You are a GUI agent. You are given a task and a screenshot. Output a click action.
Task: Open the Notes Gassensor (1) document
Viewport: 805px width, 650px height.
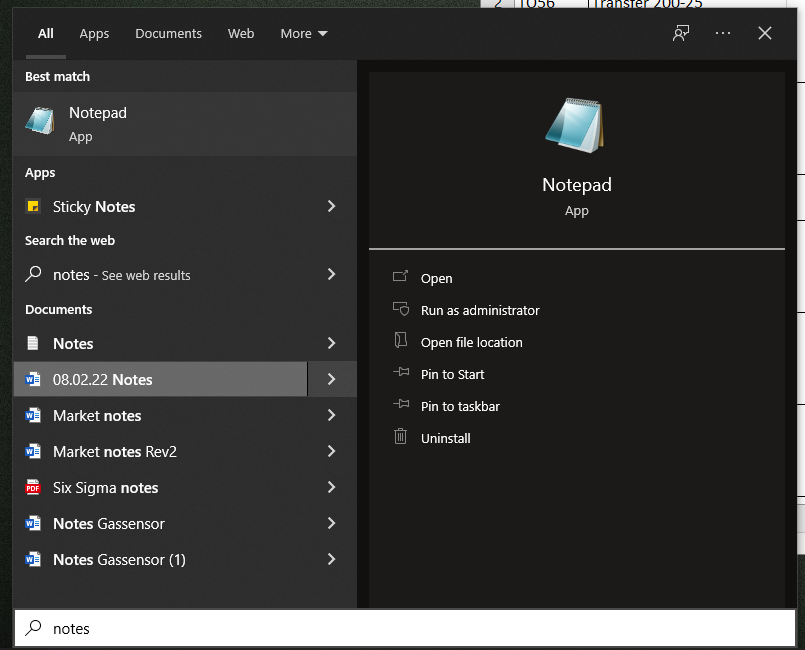[161, 559]
